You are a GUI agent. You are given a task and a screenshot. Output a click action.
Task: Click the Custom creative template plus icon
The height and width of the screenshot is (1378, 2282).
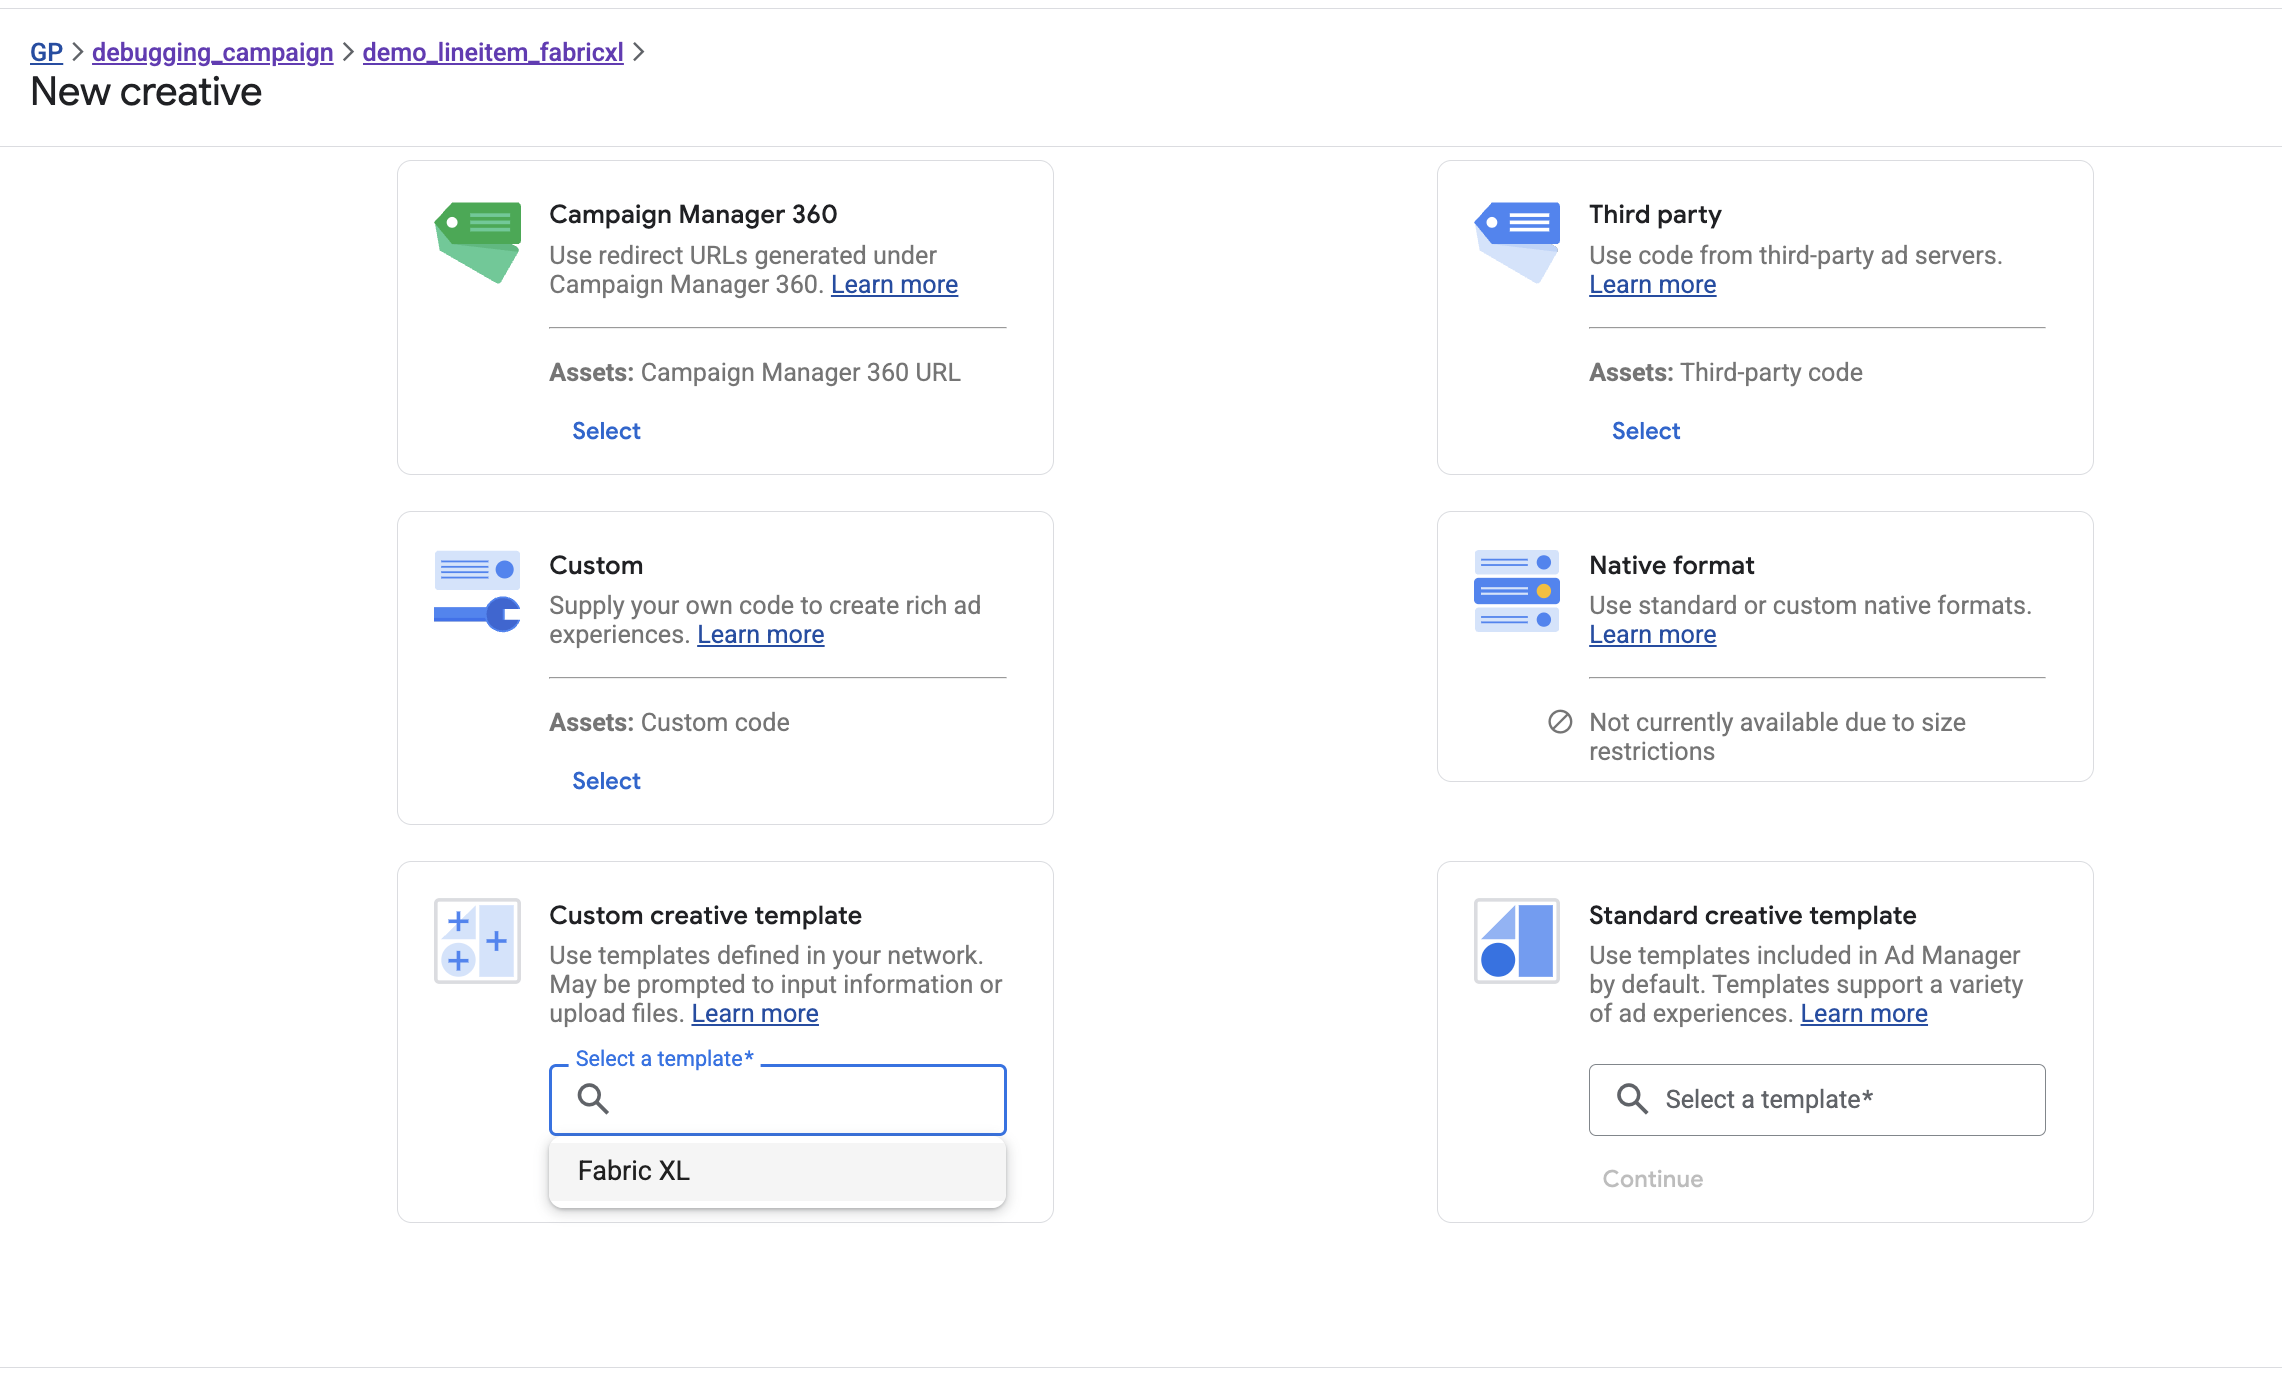477,941
